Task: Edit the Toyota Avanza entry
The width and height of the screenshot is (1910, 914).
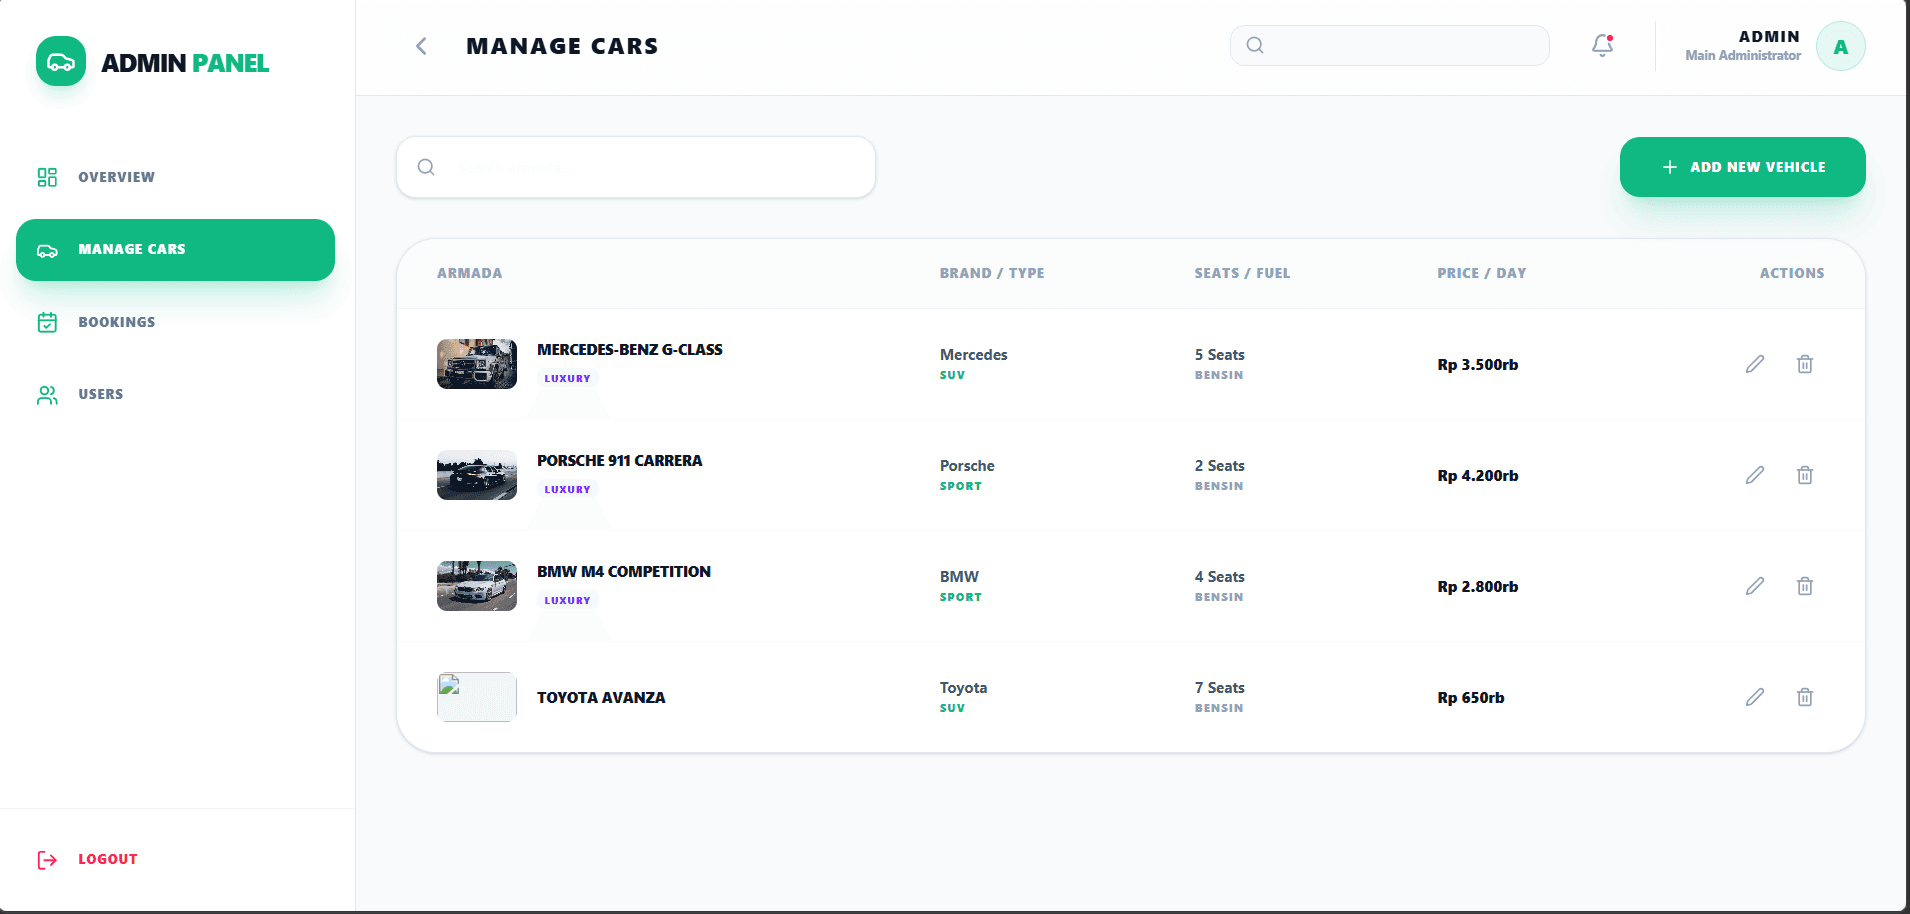Action: pos(1755,697)
